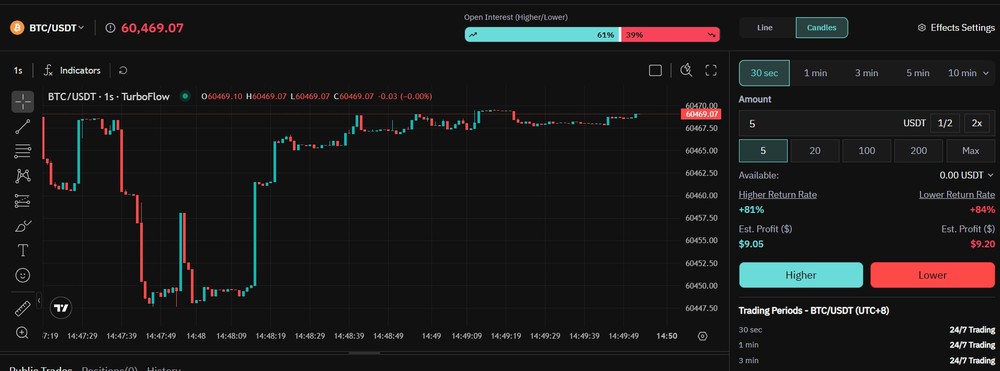Expand the Available balance USDT dropdown
The image size is (1000, 371).
pyautogui.click(x=966, y=175)
